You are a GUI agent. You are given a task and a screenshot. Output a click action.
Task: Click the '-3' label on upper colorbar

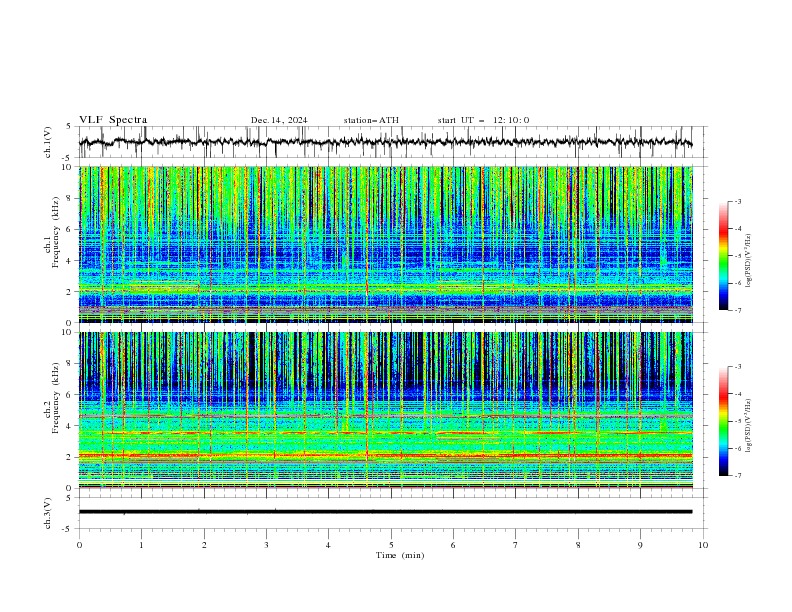click(x=738, y=201)
